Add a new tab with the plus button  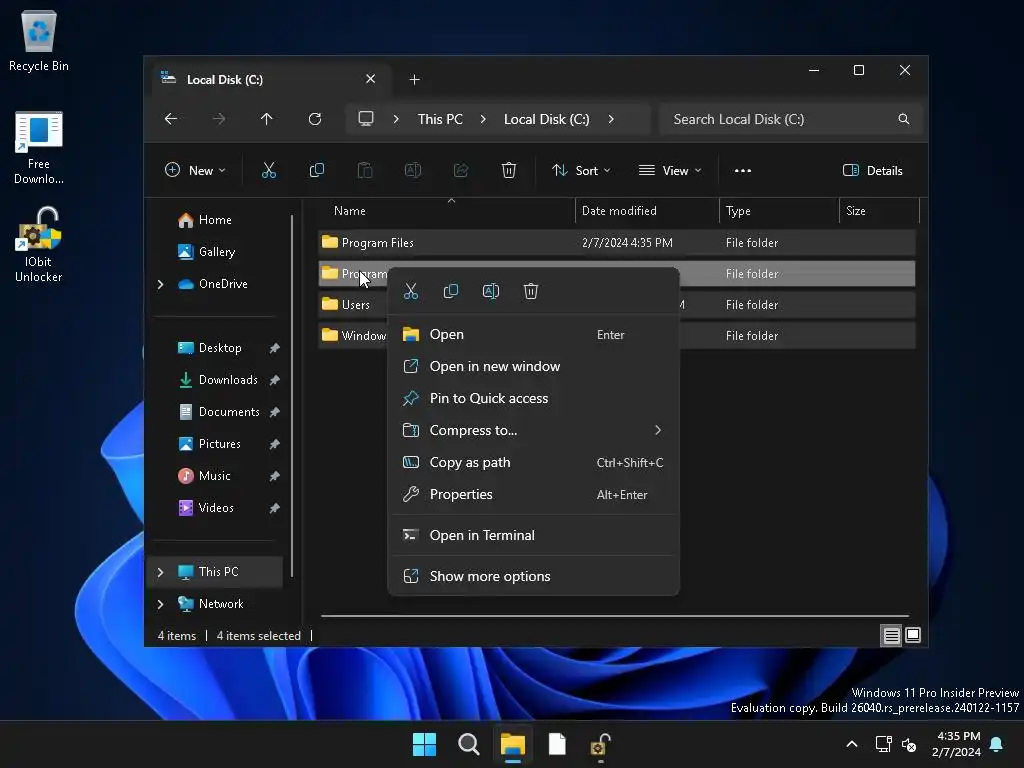pyautogui.click(x=414, y=80)
